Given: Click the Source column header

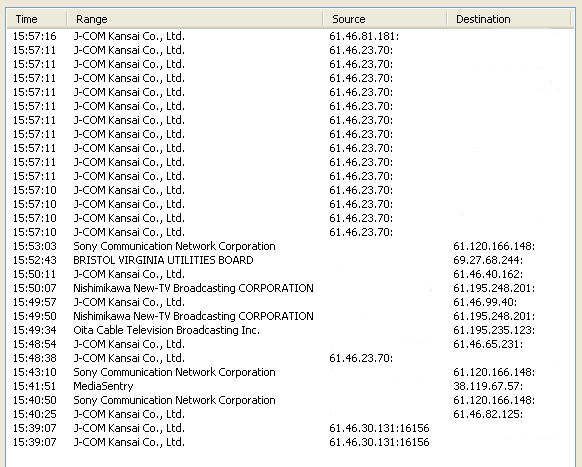Looking at the screenshot, I should [385, 19].
